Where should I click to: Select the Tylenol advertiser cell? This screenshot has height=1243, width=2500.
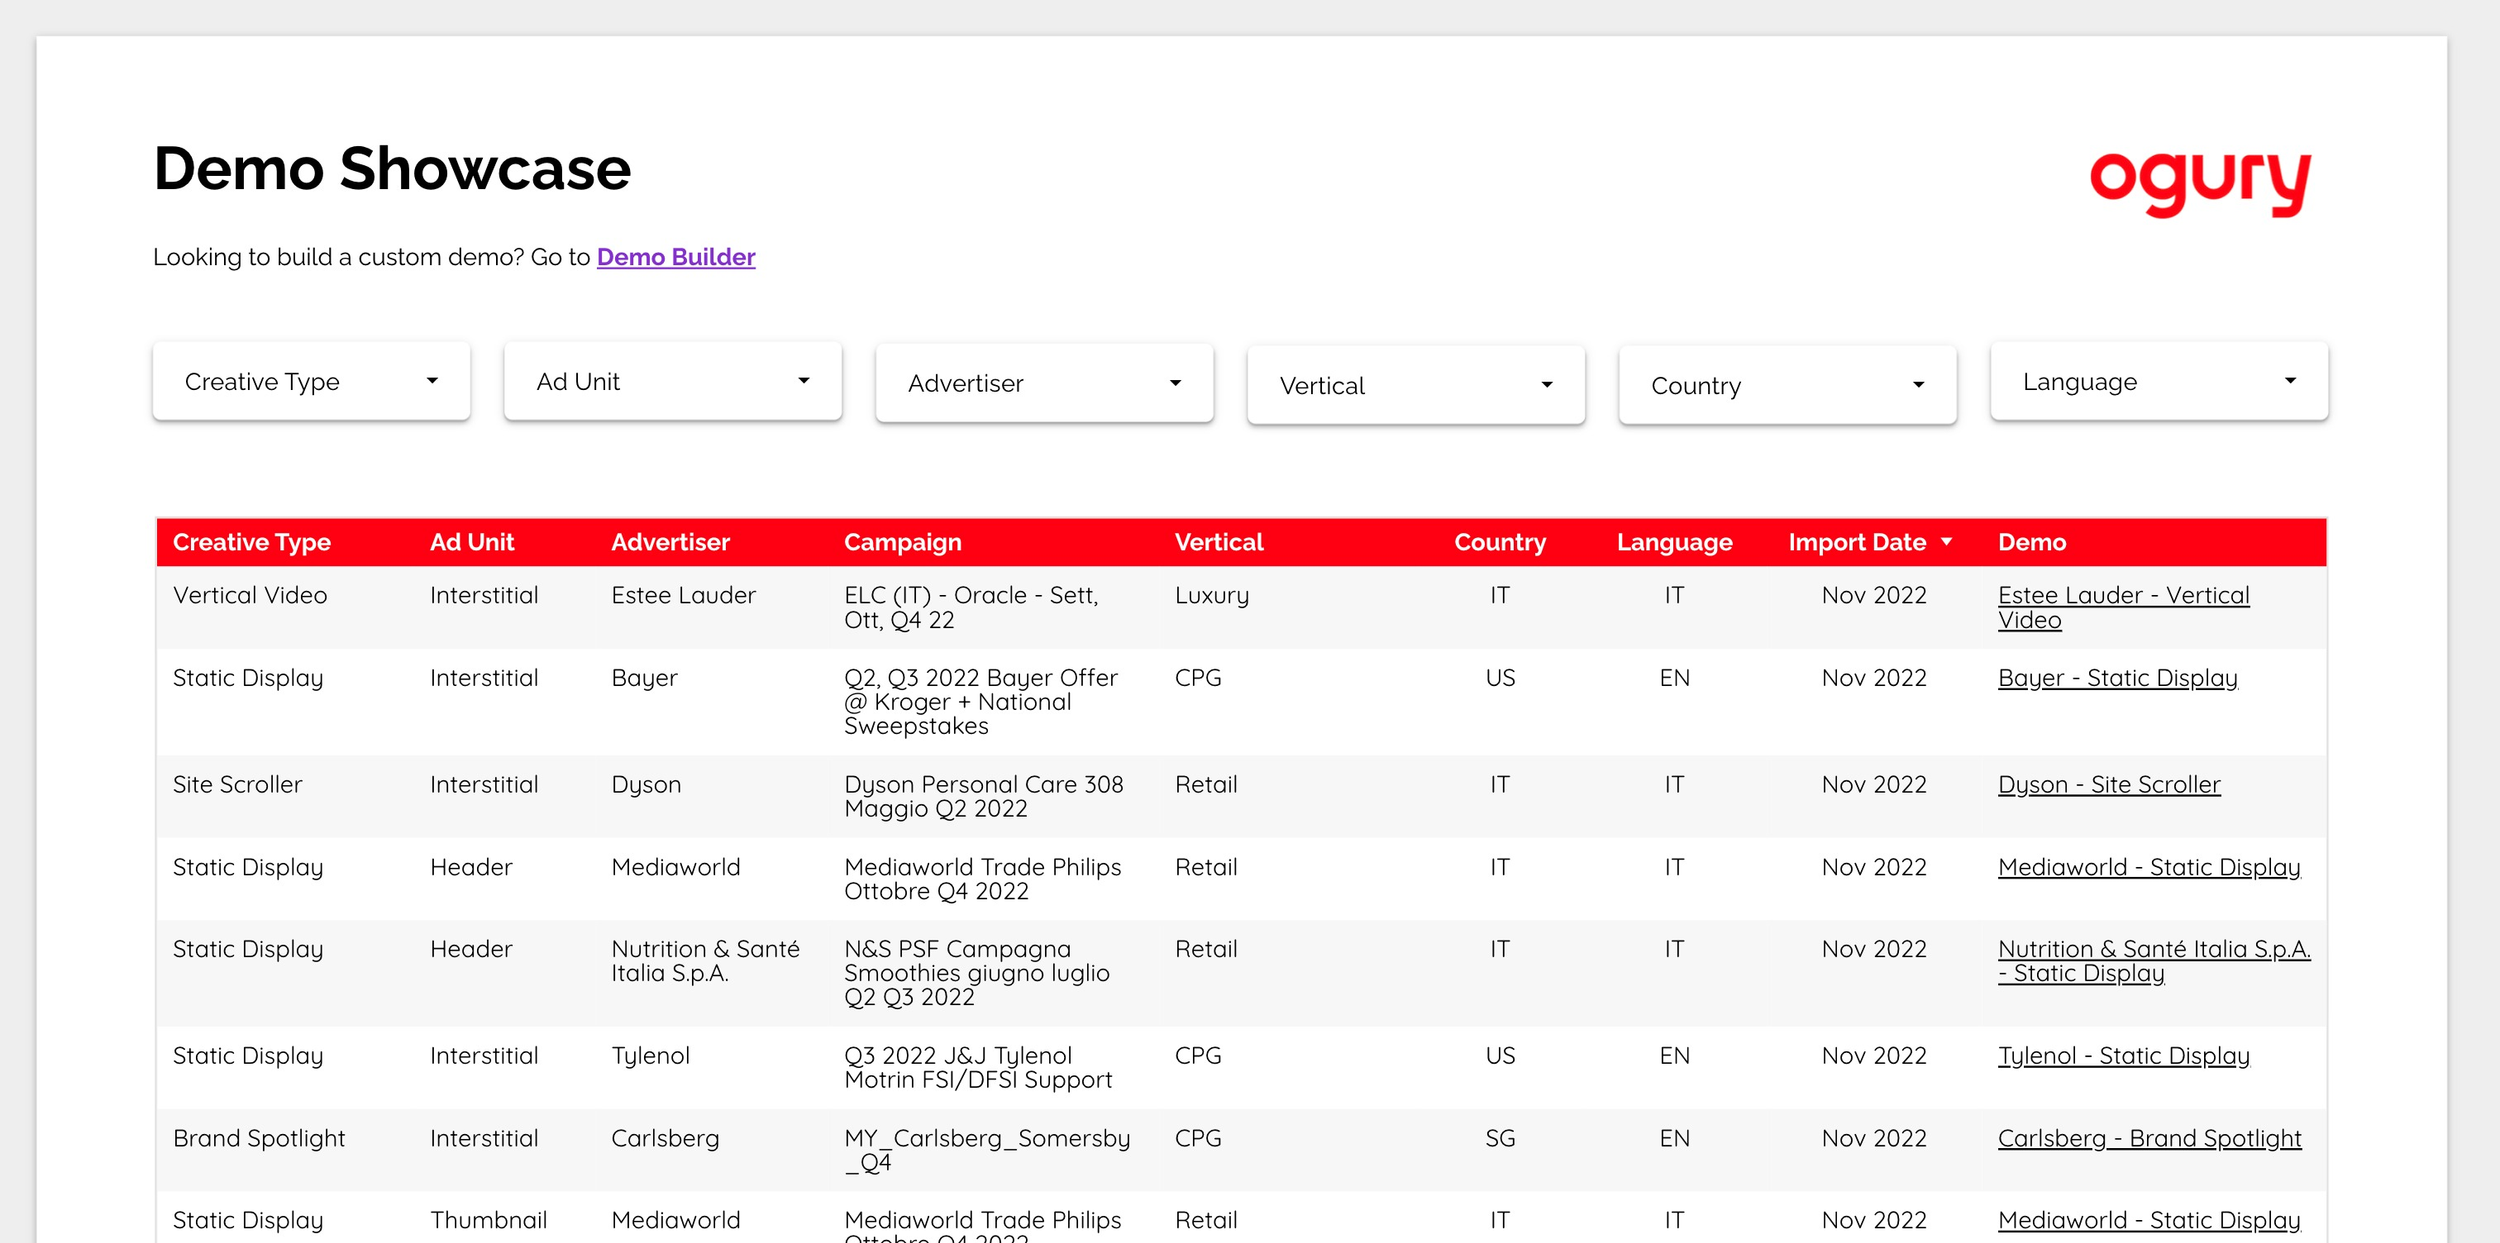650,1056
